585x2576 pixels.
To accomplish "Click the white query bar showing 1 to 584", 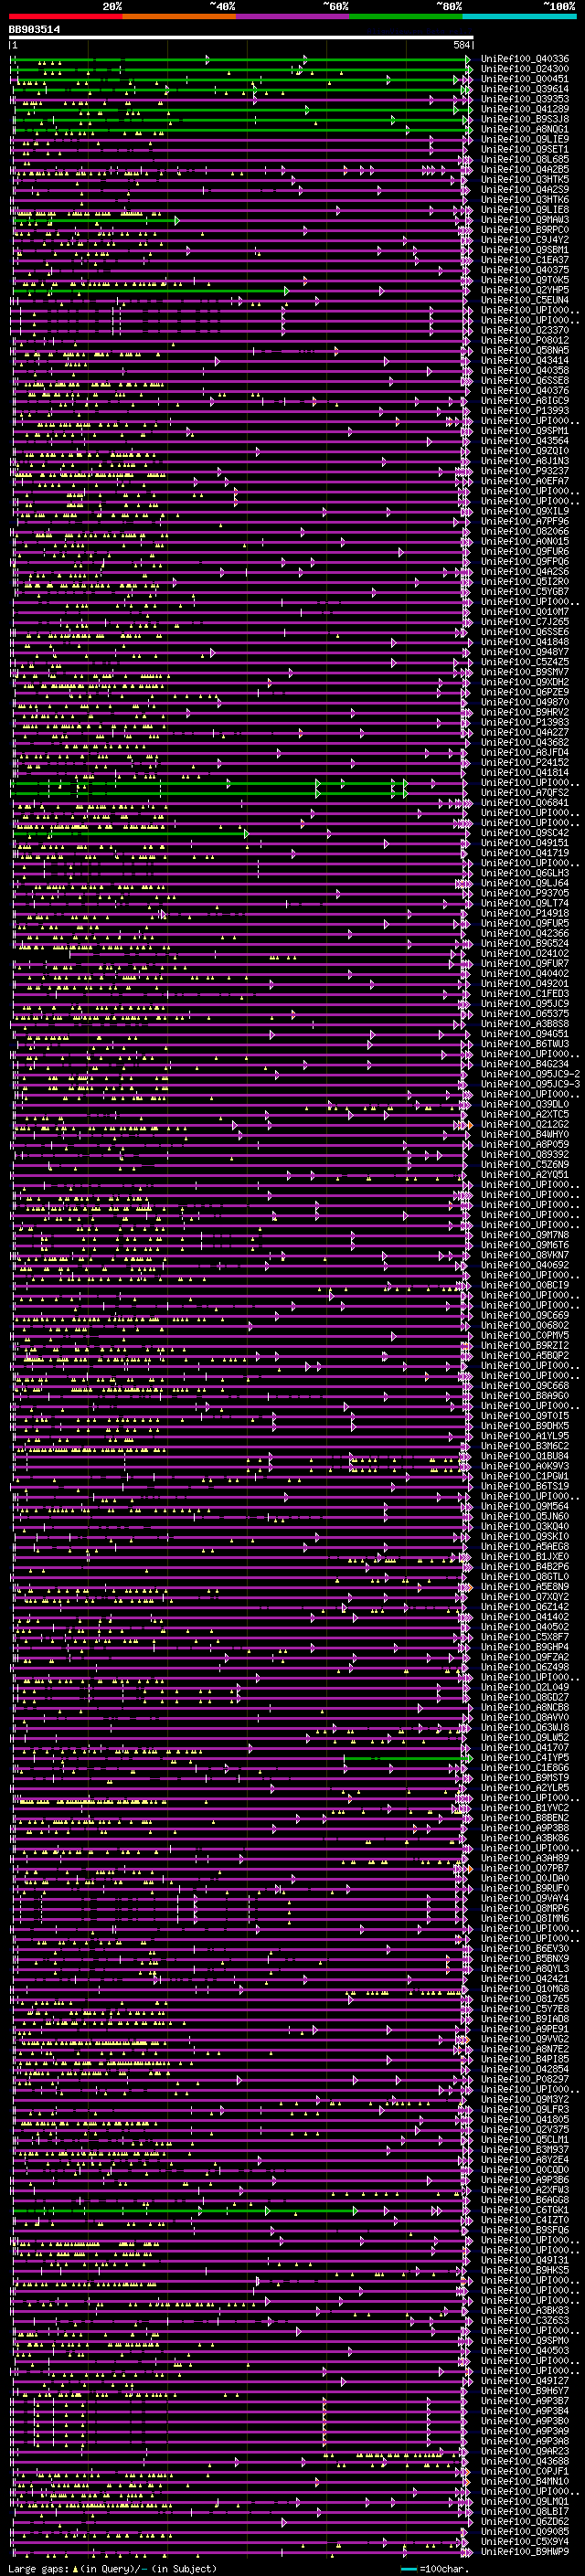I will click(x=241, y=37).
